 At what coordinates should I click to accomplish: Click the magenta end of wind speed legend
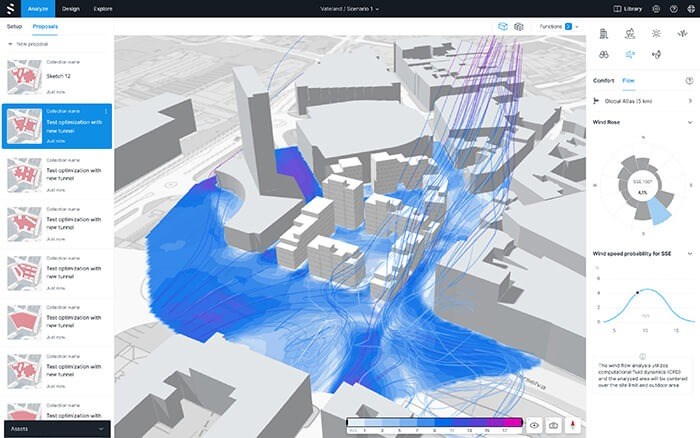click(513, 422)
